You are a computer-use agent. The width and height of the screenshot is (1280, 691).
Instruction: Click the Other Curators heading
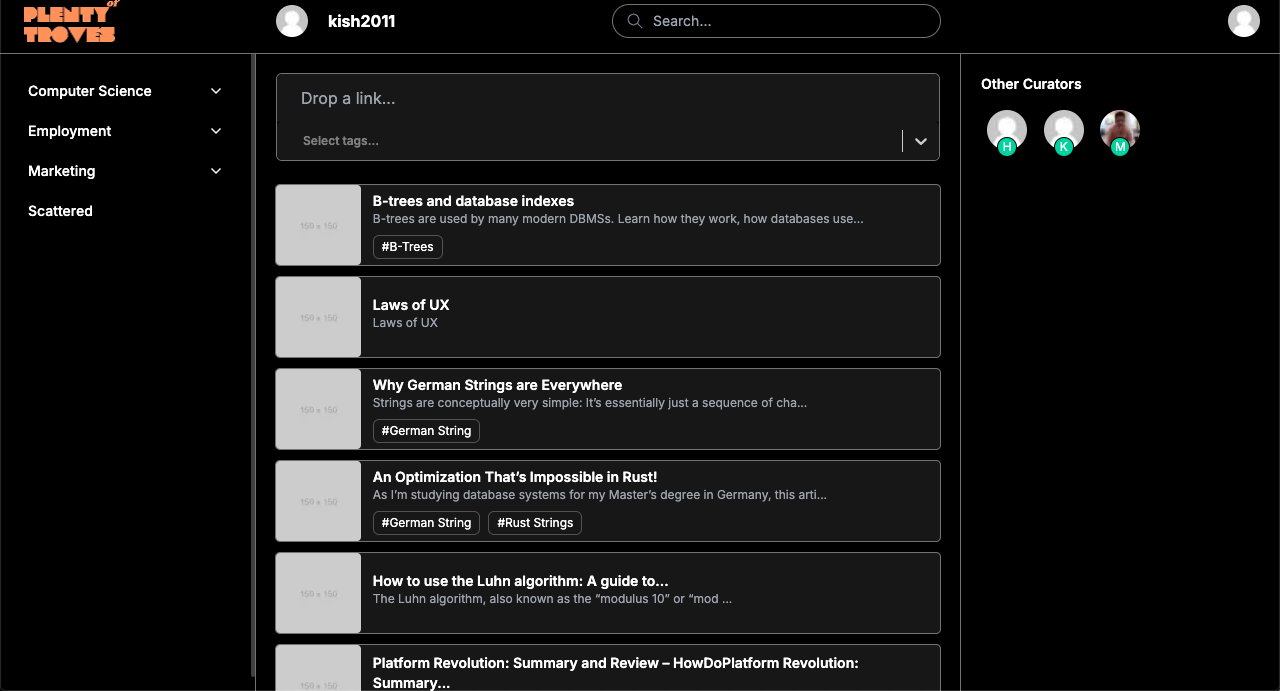[x=1031, y=84]
